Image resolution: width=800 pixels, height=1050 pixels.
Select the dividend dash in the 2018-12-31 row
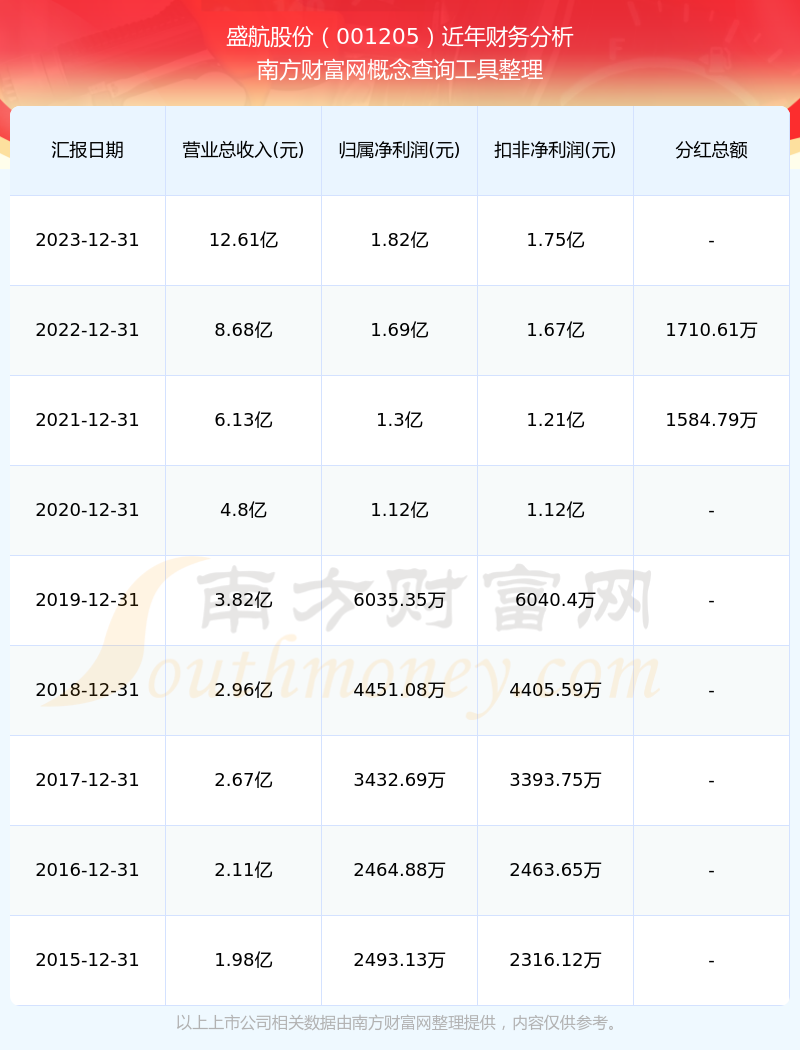(712, 691)
